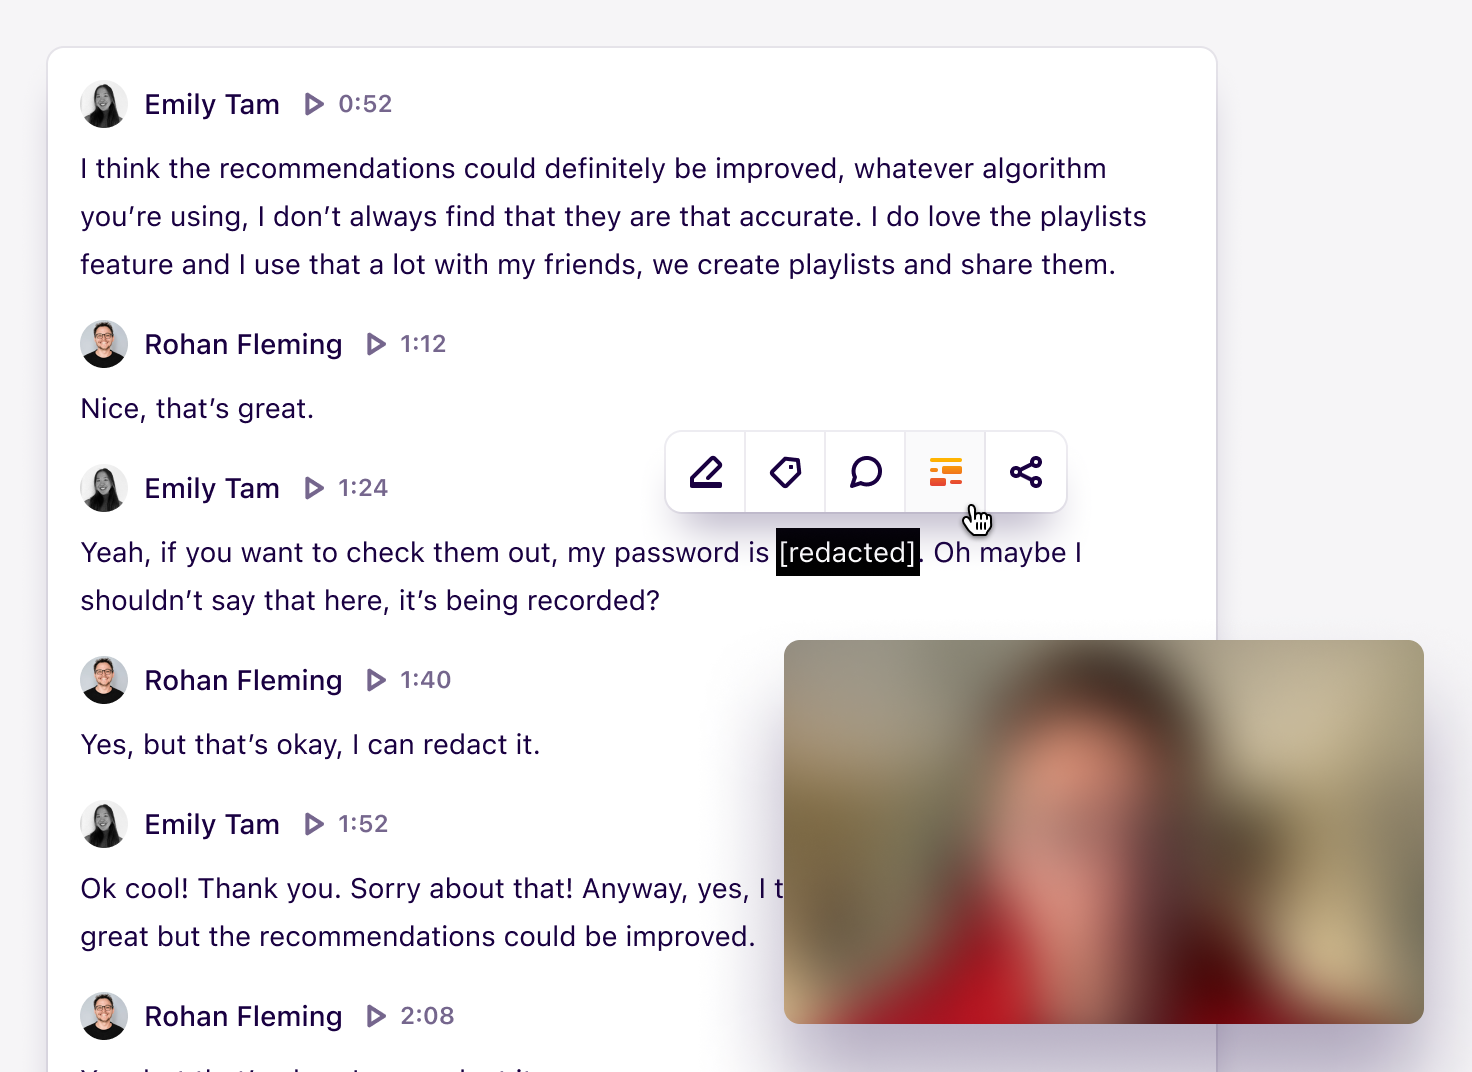The height and width of the screenshot is (1072, 1472).
Task: Click the 0:52 timestamp
Action: 365,104
